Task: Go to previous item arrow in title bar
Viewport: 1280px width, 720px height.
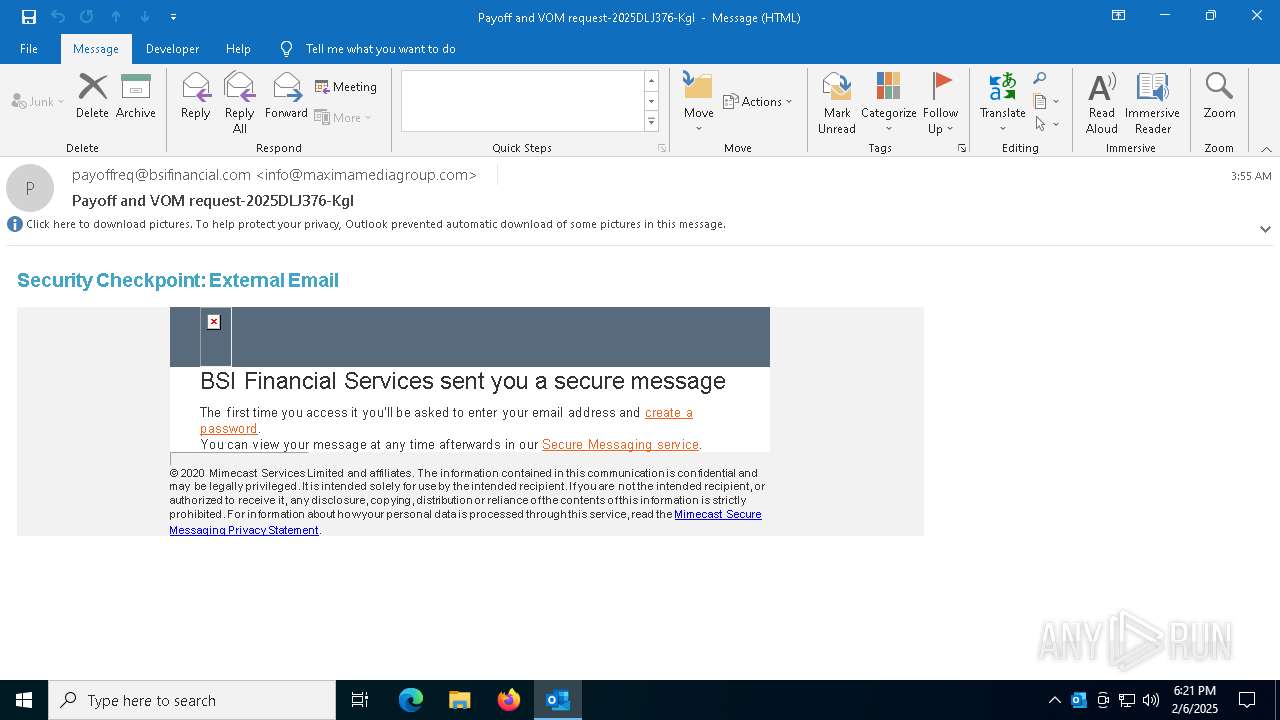Action: coord(116,17)
